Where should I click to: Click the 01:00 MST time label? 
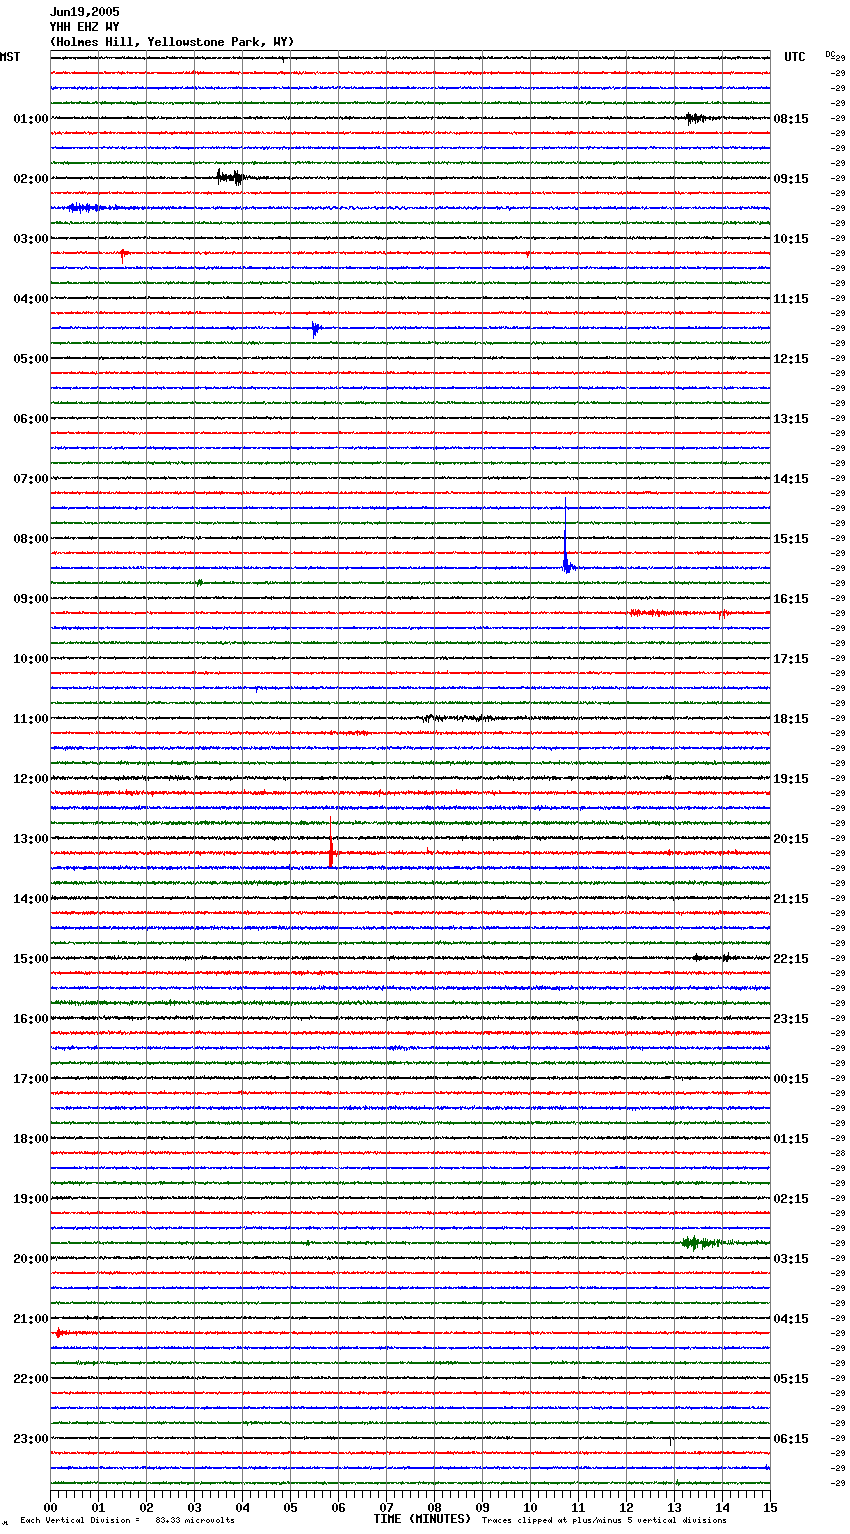[x=31, y=119]
